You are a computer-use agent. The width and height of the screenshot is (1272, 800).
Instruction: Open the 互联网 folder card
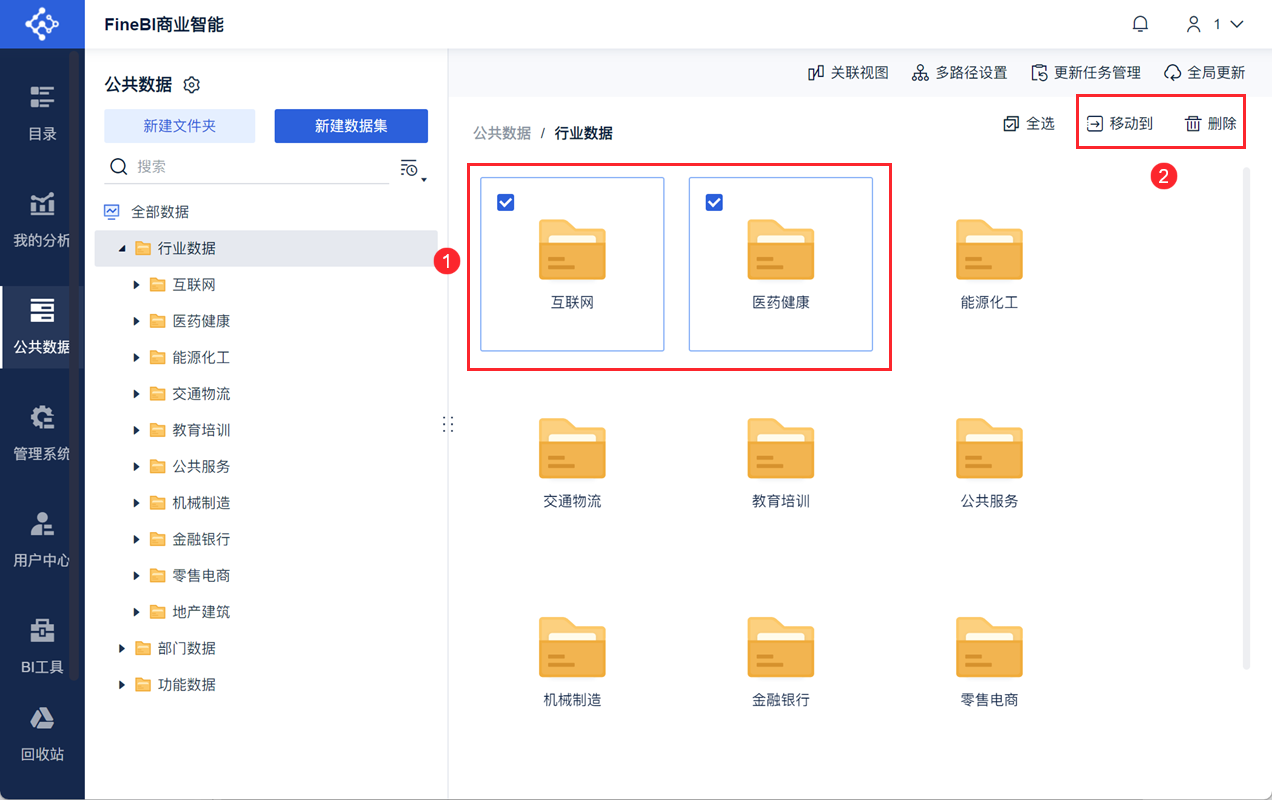pyautogui.click(x=572, y=264)
